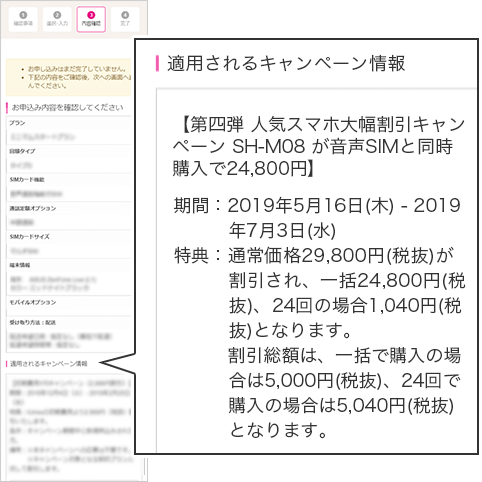
Task: Click the SIMカード機能 row label
Action: click(x=27, y=180)
